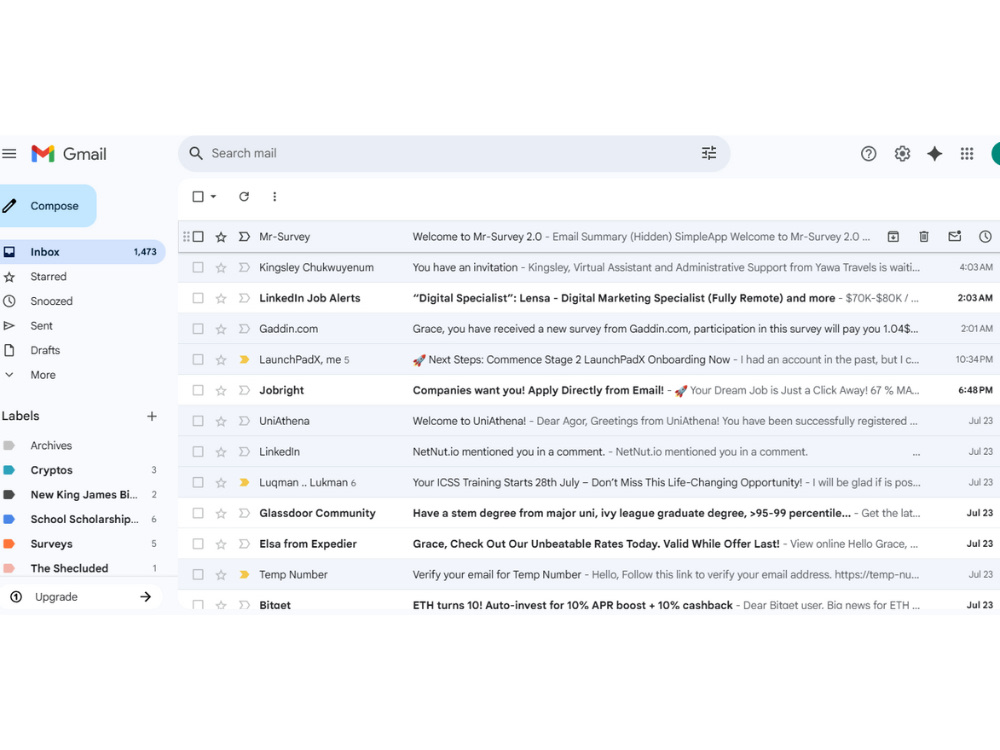Toggle importance marker on Temp Number email
Viewport: 1000px width, 750px height.
coord(244,575)
